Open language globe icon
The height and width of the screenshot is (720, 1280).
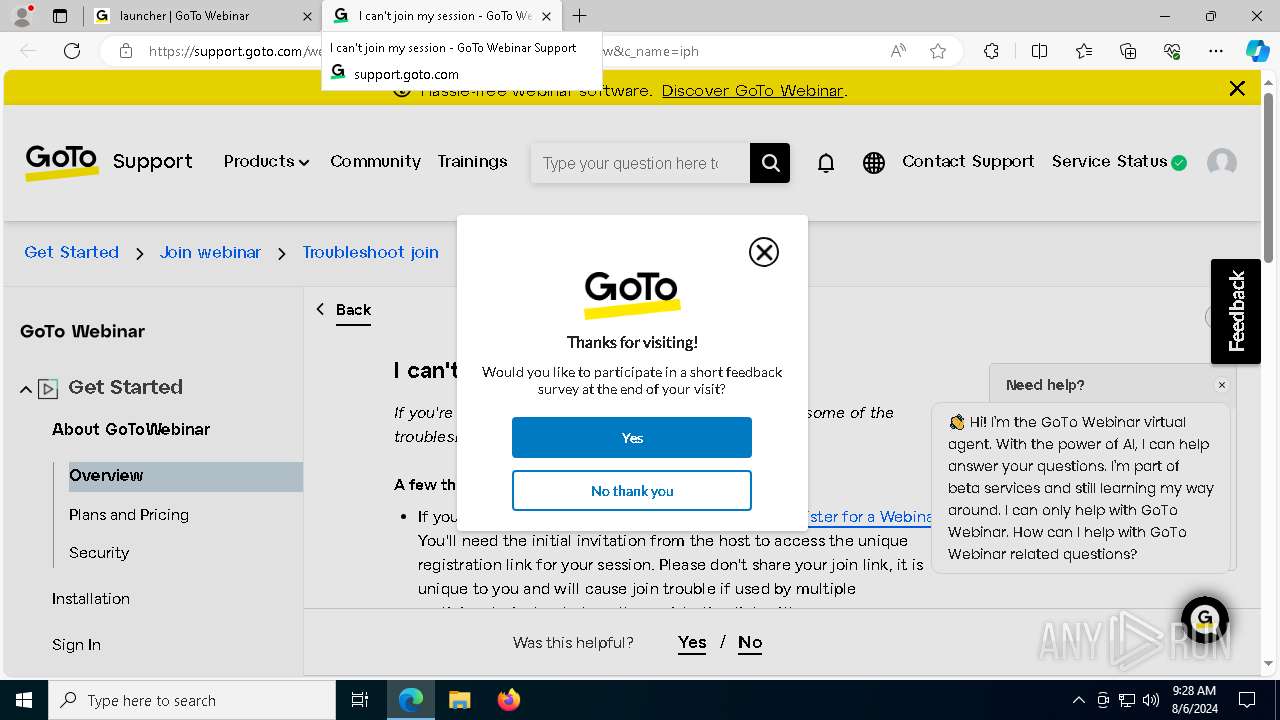874,163
